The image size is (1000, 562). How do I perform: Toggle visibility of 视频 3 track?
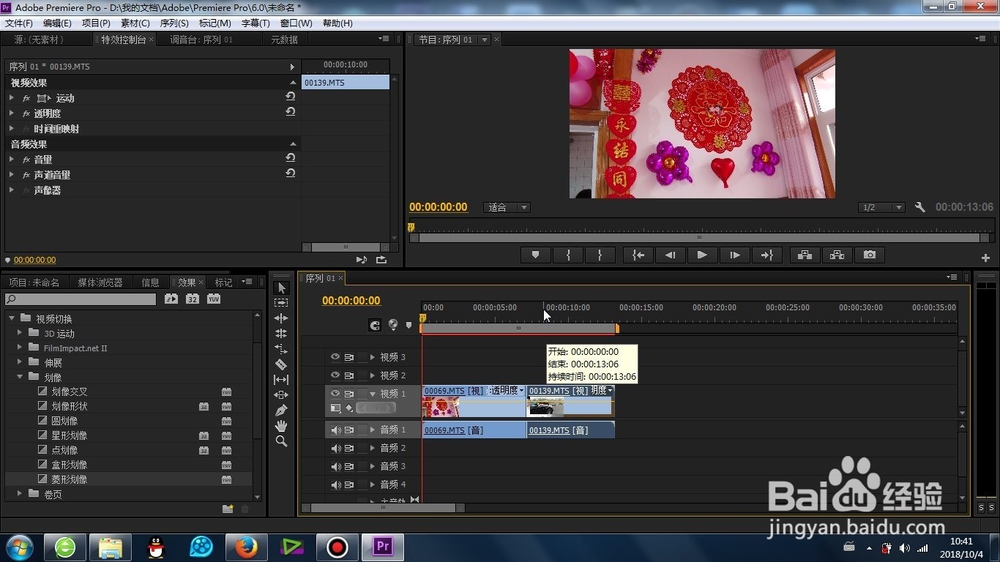click(x=335, y=357)
